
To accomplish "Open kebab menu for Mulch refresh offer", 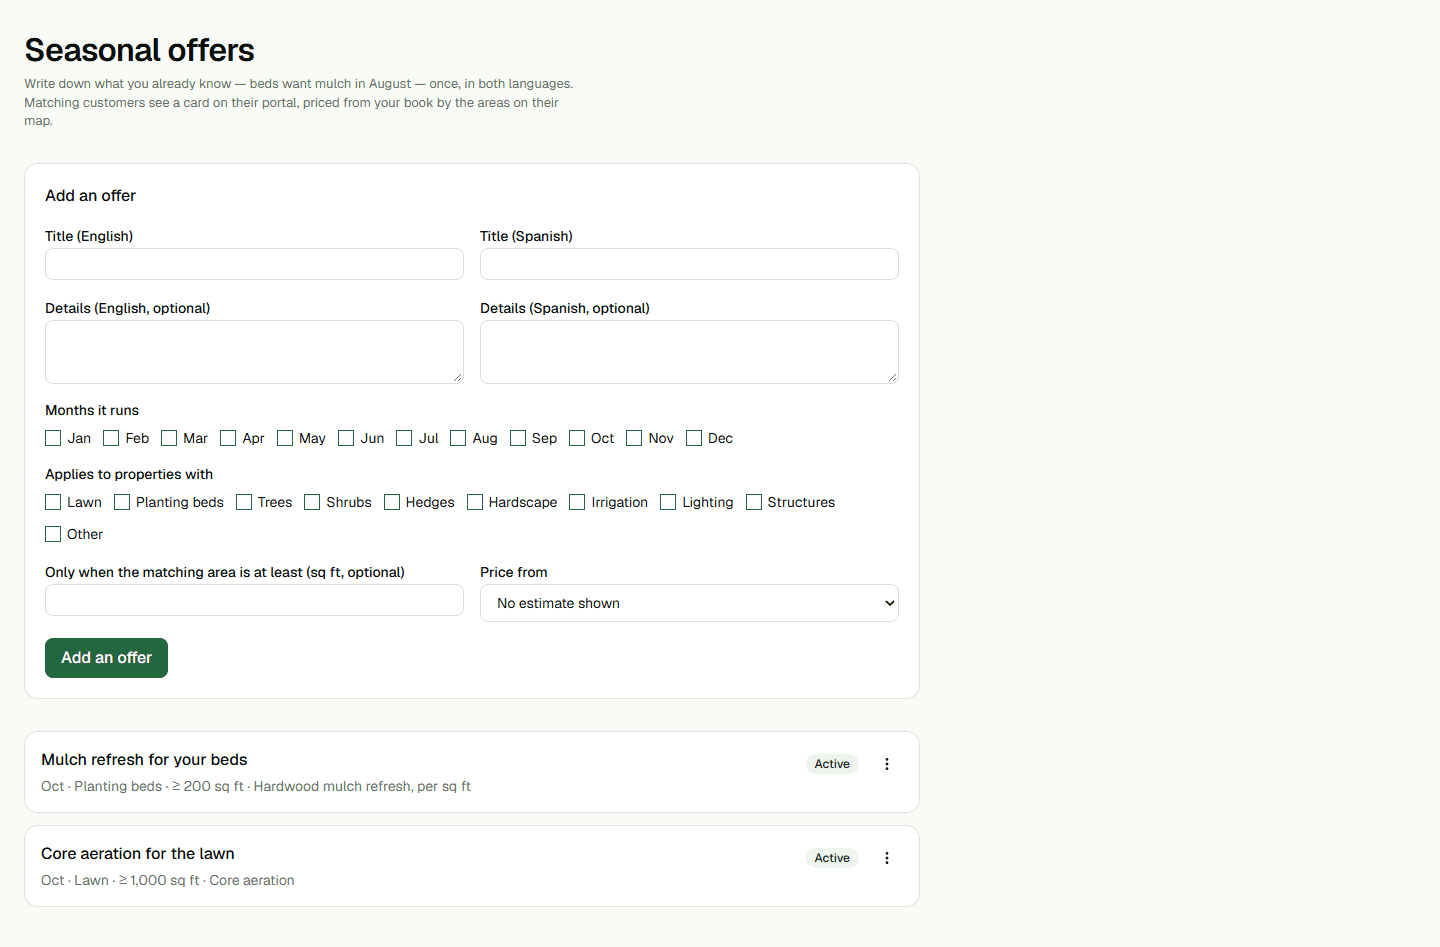I will 887,764.
